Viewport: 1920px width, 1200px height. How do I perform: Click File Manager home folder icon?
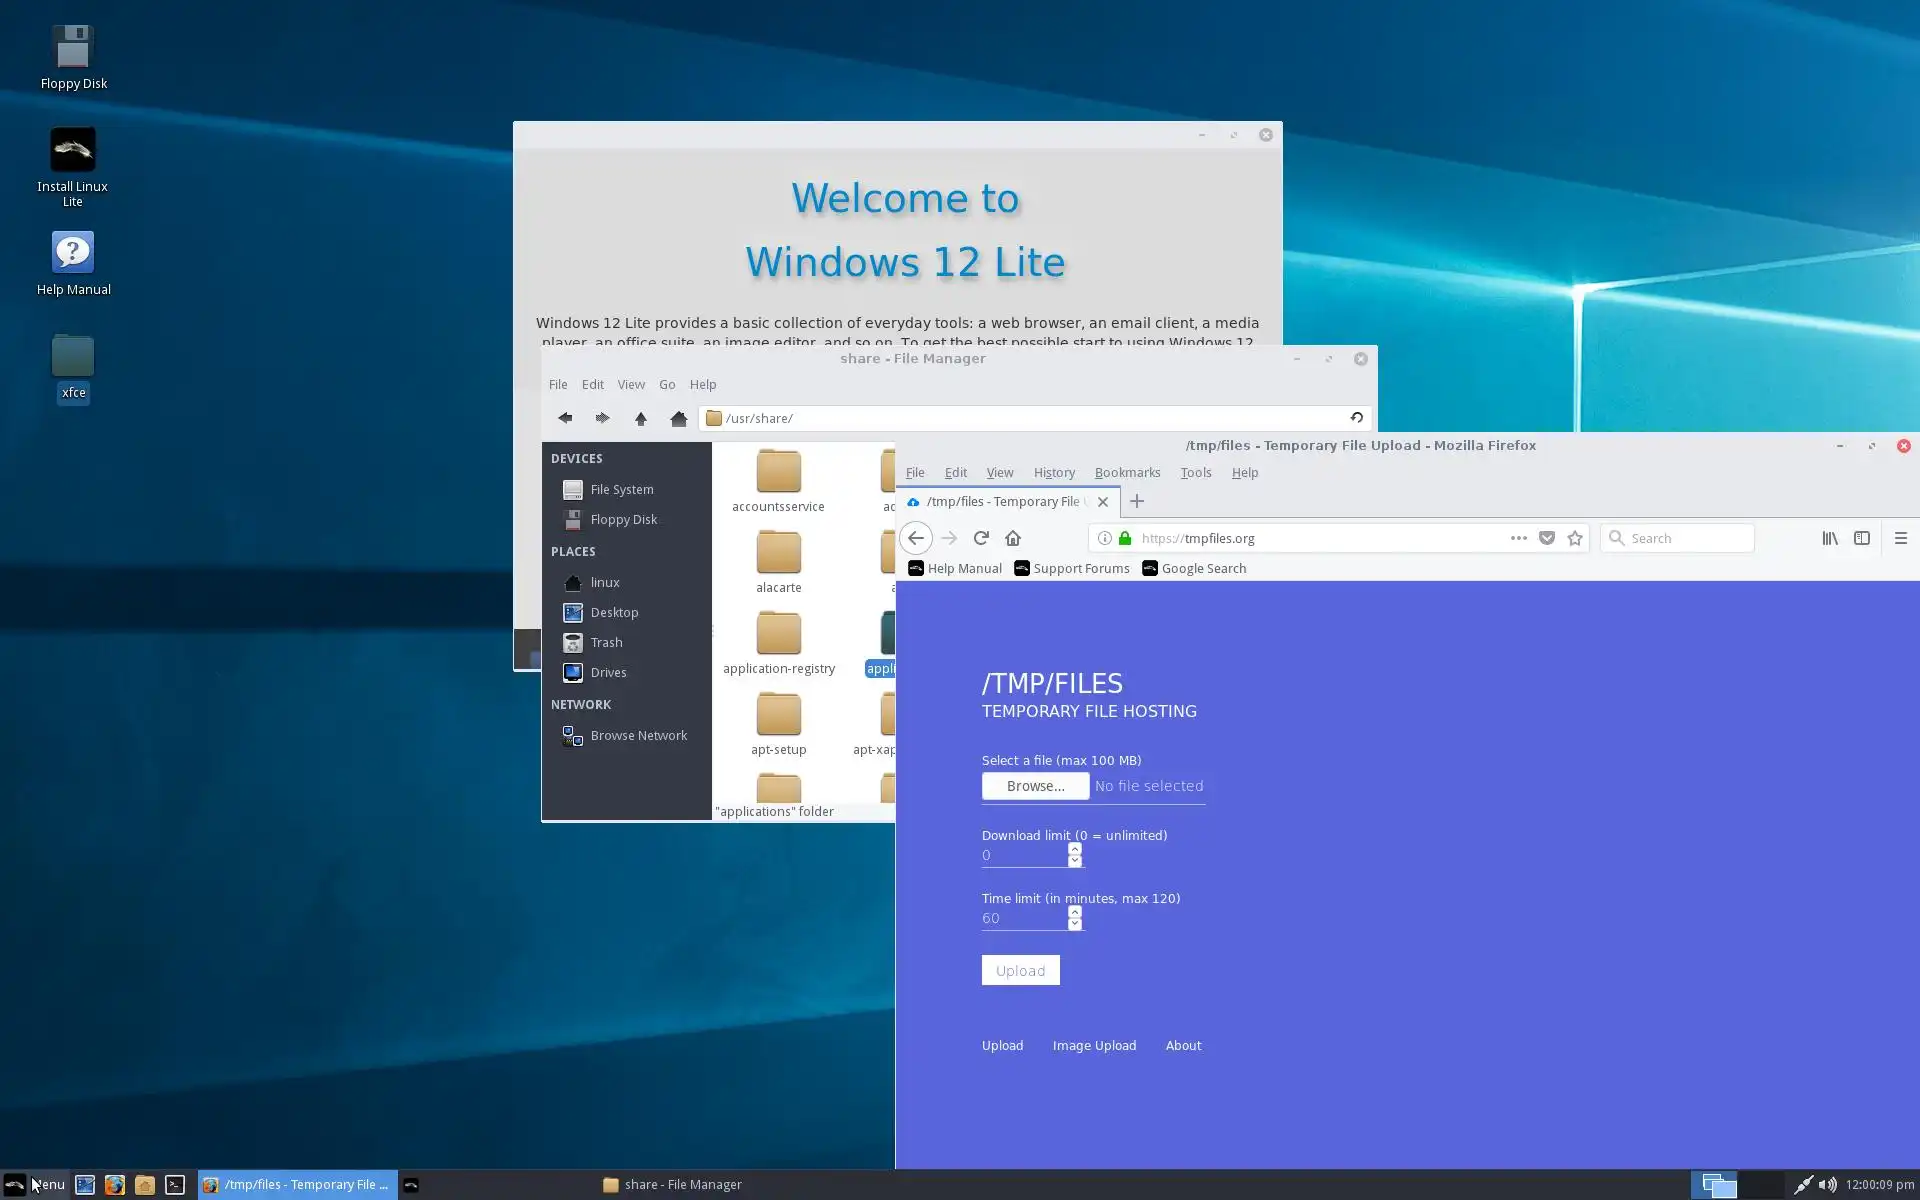tap(679, 418)
